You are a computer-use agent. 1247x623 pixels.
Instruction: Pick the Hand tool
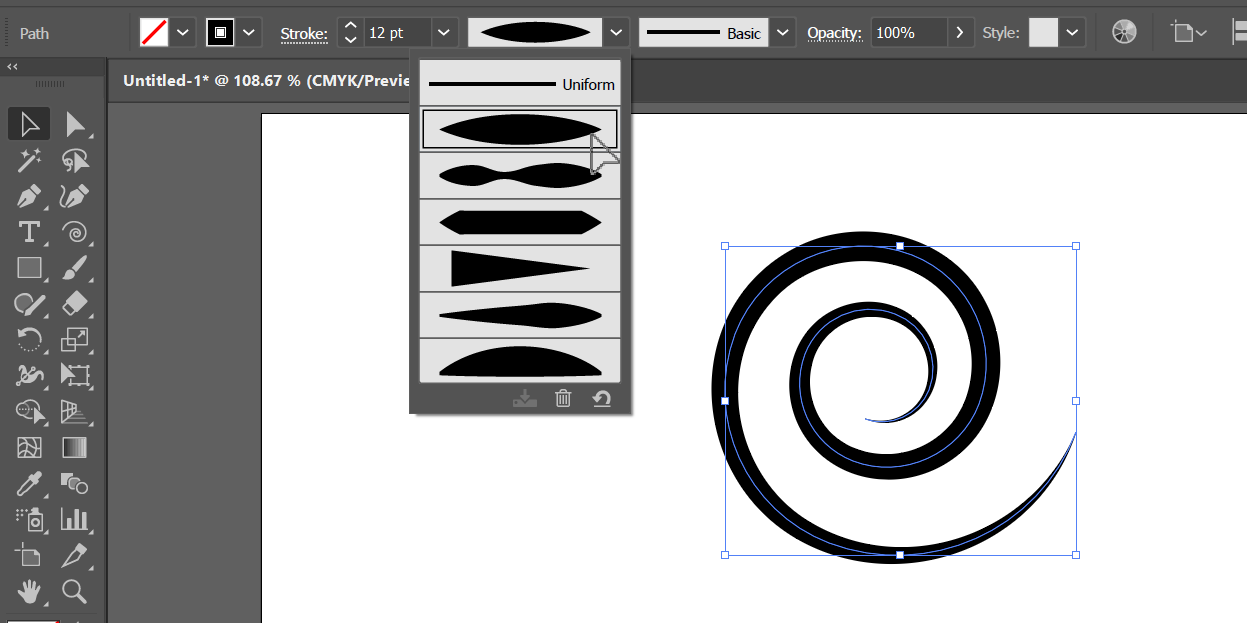29,591
